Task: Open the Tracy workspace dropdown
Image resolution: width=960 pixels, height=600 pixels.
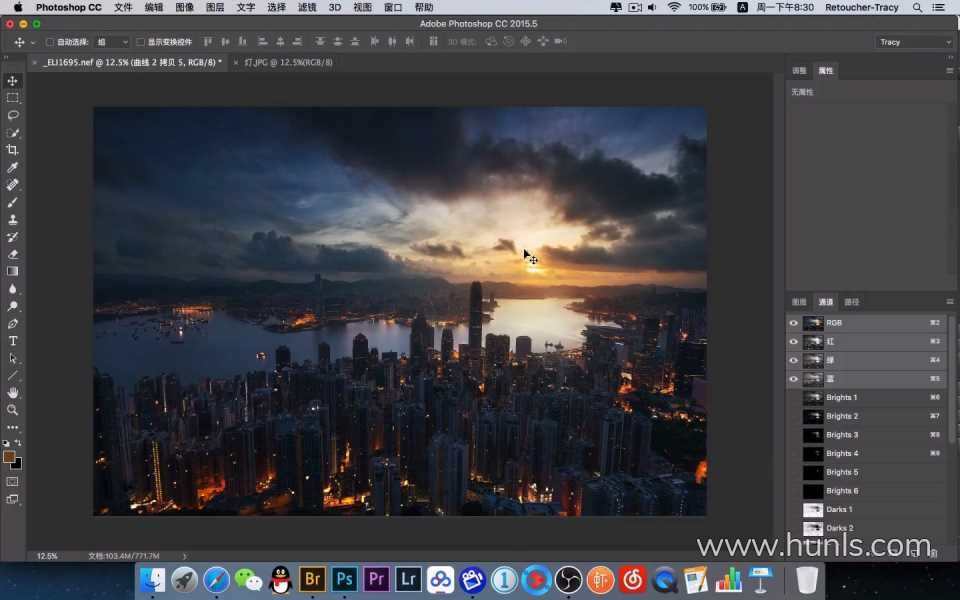Action: 914,42
